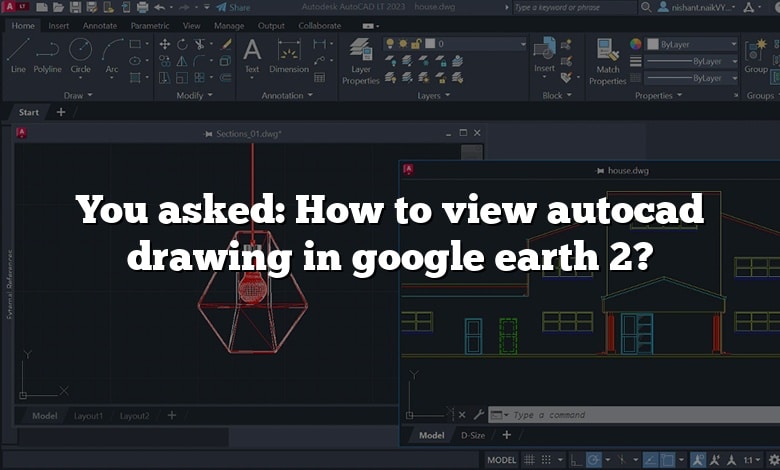Viewport: 780px width, 470px height.
Task: Click the Start file tab
Action: point(28,112)
